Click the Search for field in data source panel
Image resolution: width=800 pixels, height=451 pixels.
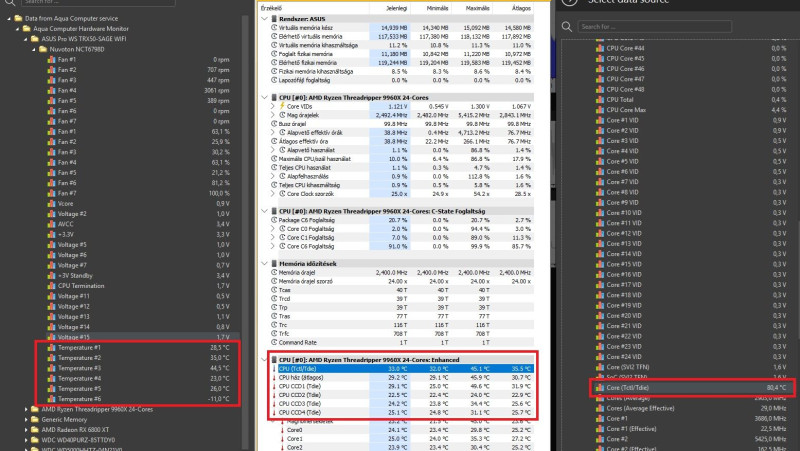655,27
